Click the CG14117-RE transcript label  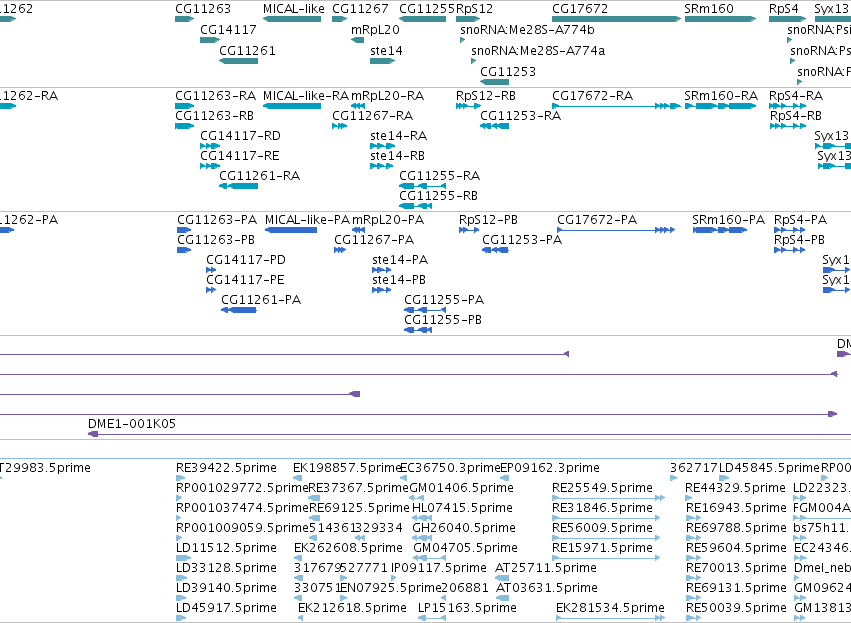(239, 156)
